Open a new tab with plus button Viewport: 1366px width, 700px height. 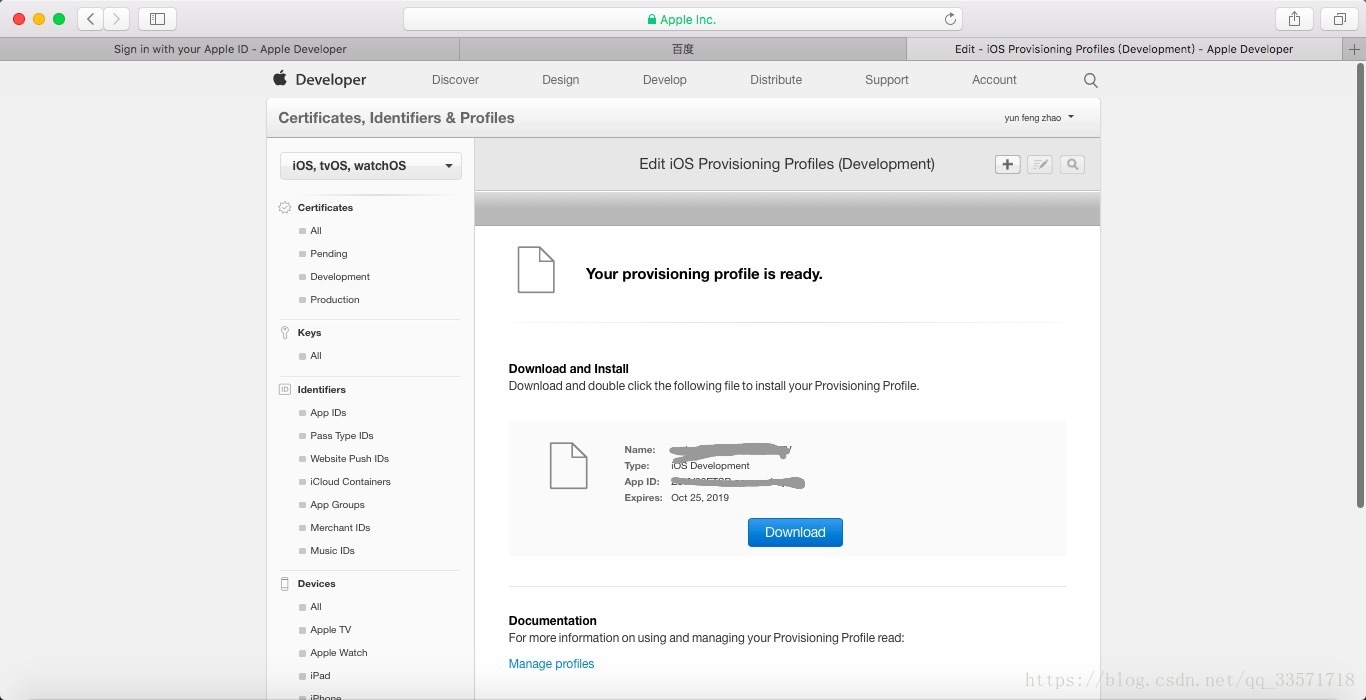(x=1354, y=49)
